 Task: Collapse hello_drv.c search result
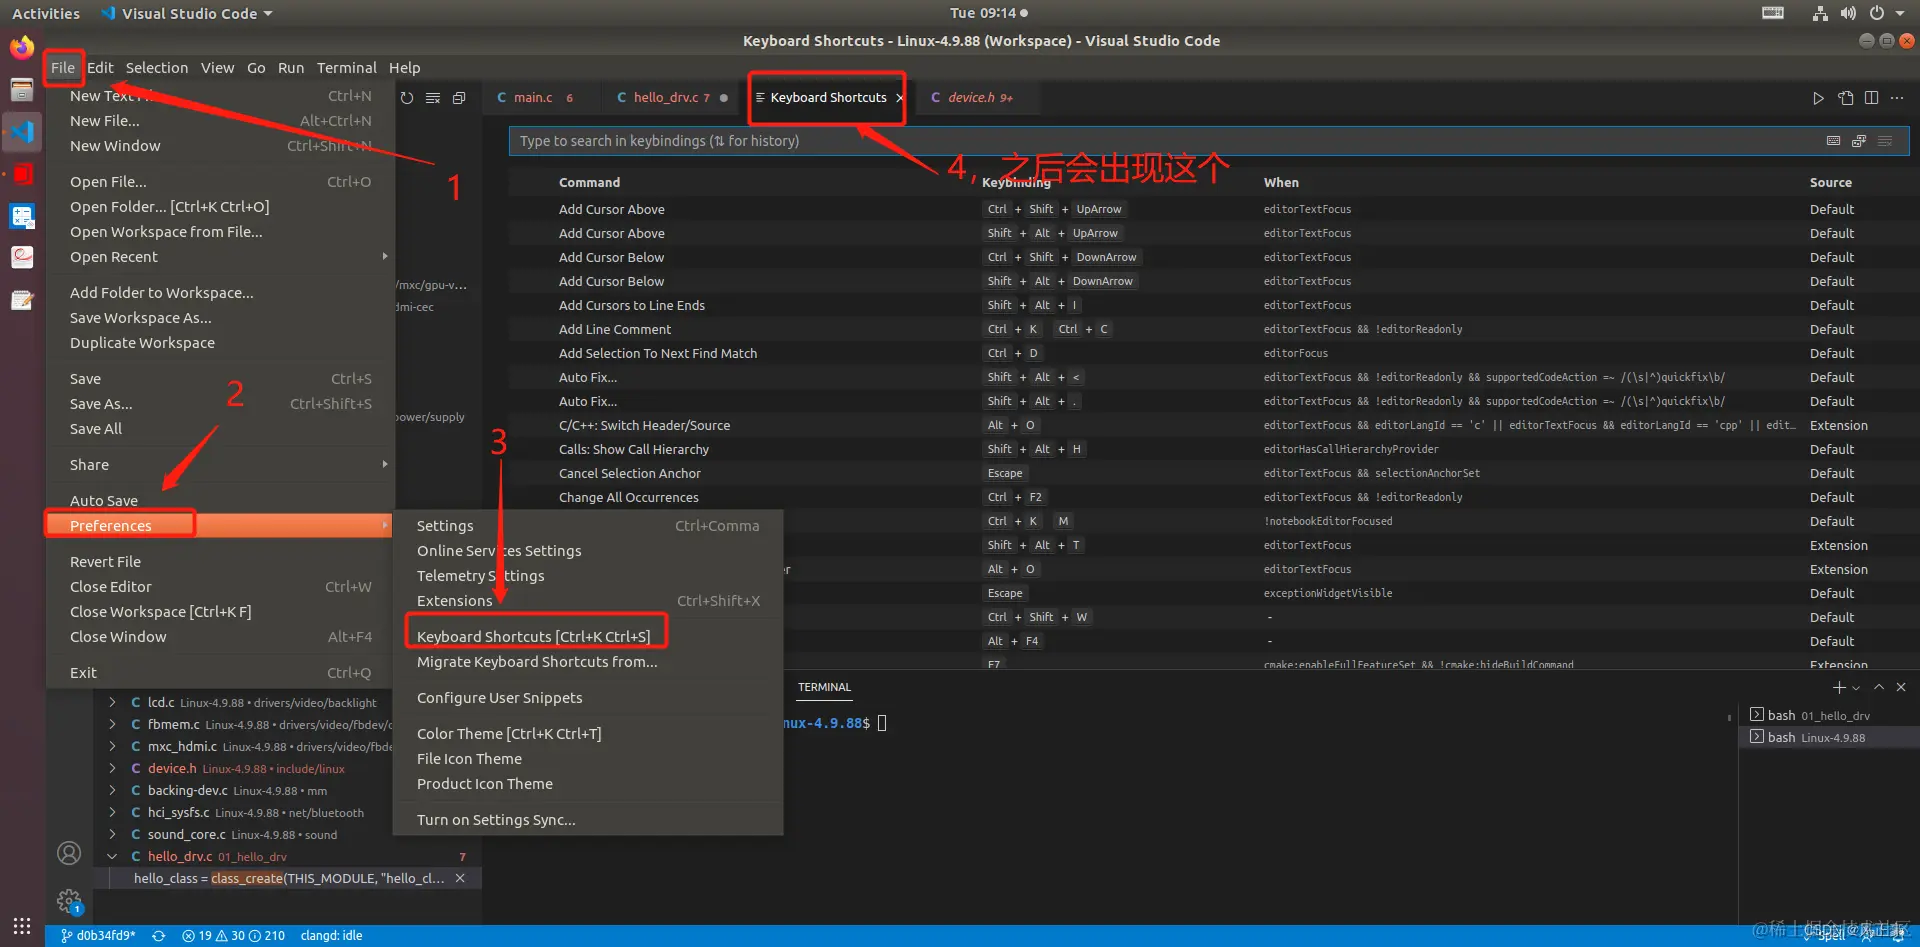[112, 857]
